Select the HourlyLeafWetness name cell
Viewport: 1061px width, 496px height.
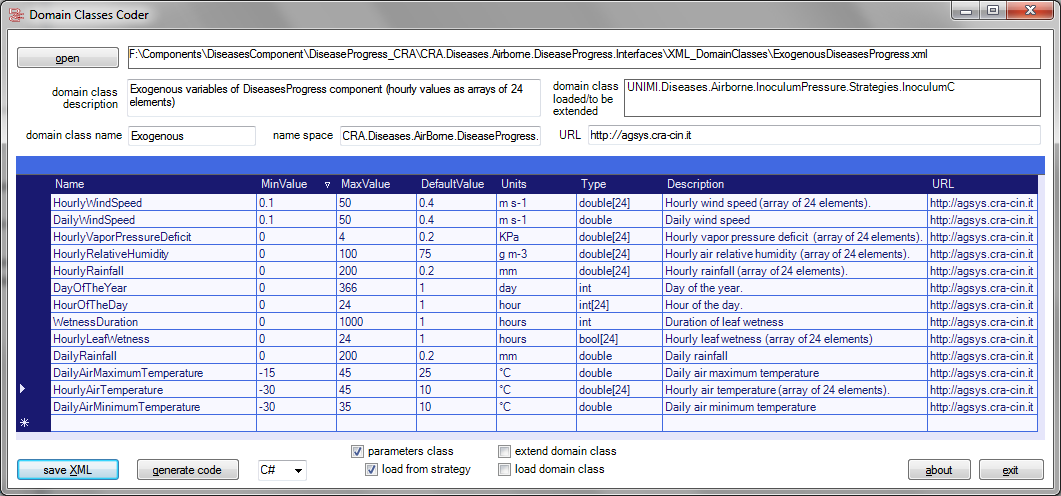[154, 338]
